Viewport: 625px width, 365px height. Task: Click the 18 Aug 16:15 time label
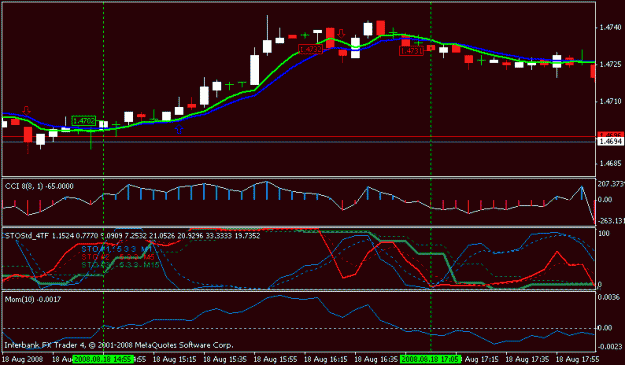pos(326,359)
